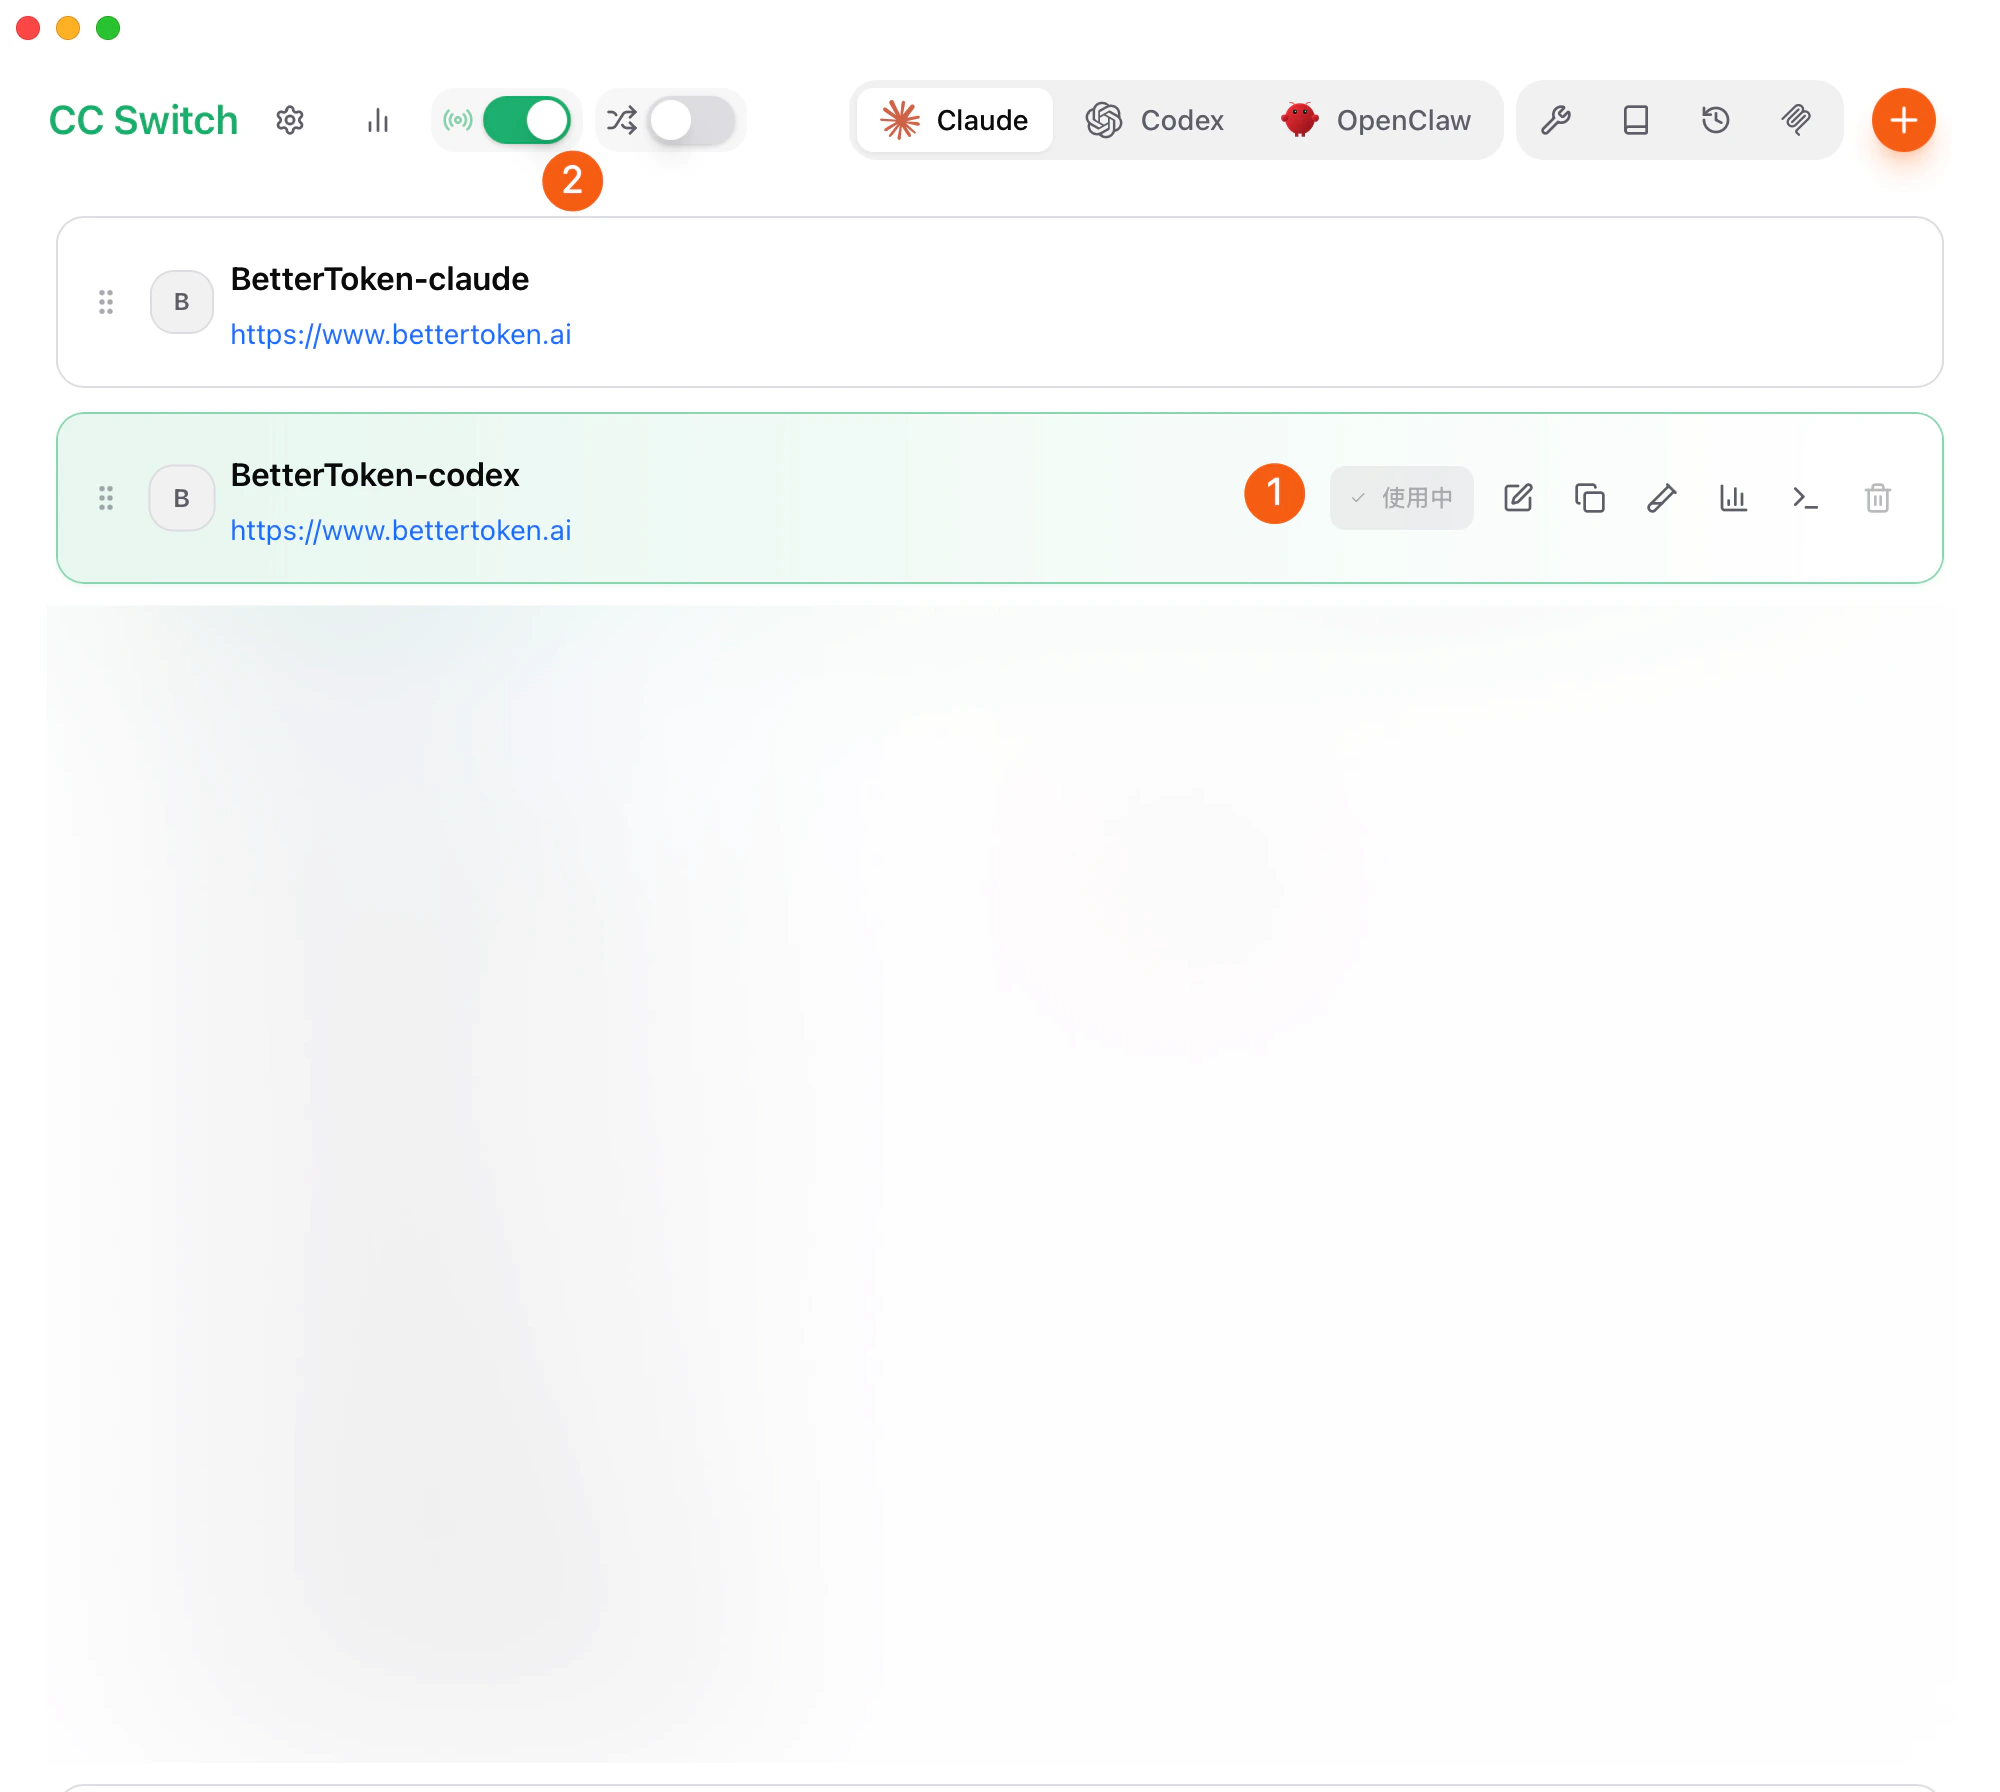Edit the BetterToken-codex provider

pyautogui.click(x=1518, y=498)
